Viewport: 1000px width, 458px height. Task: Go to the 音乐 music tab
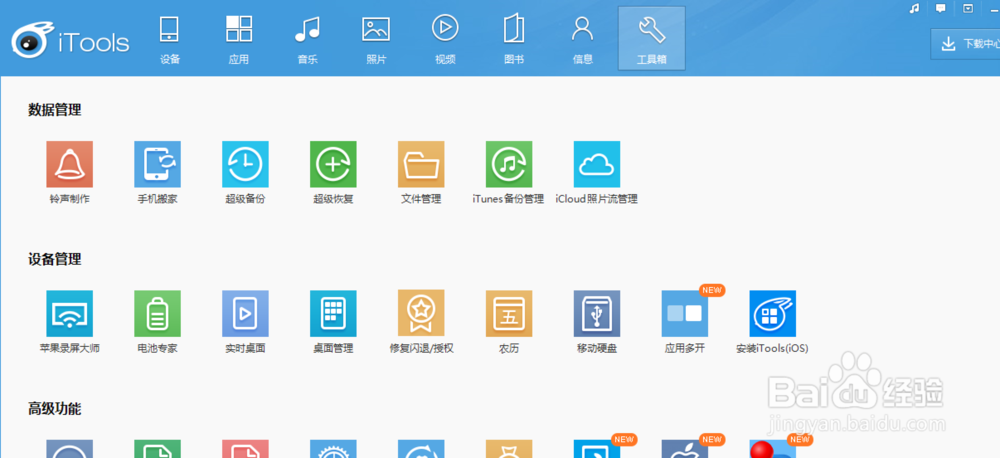[x=307, y=40]
